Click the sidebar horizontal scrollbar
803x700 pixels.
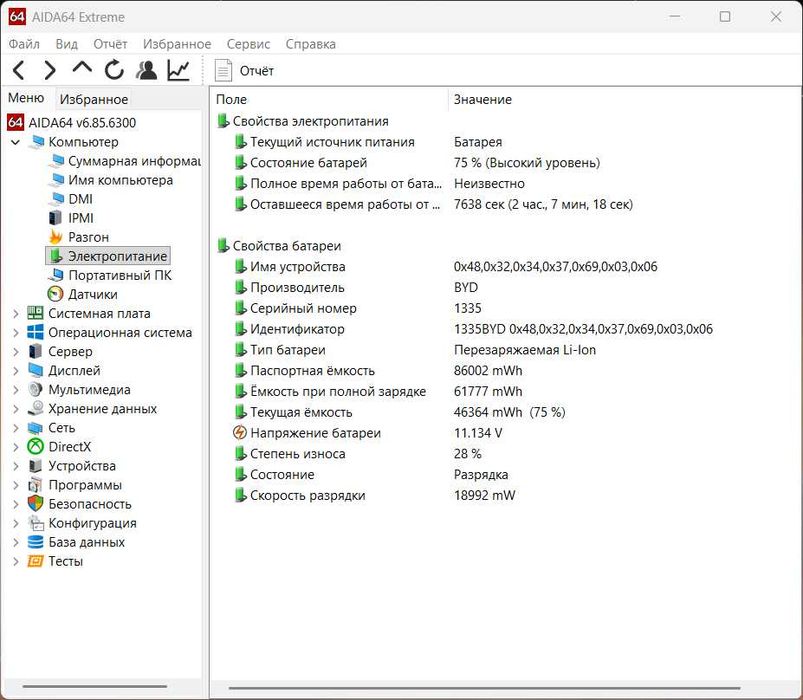[95, 686]
